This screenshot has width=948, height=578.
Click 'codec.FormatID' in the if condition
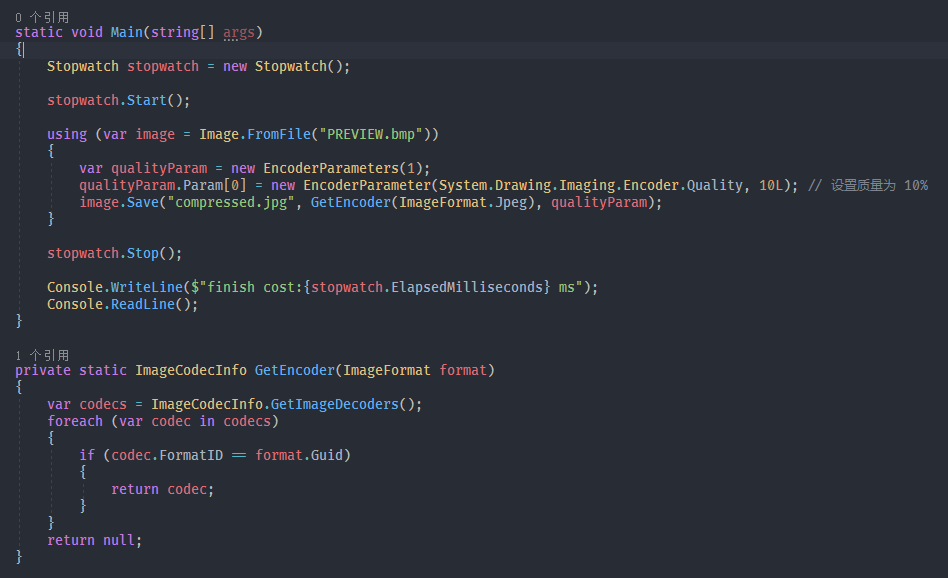[x=167, y=455]
